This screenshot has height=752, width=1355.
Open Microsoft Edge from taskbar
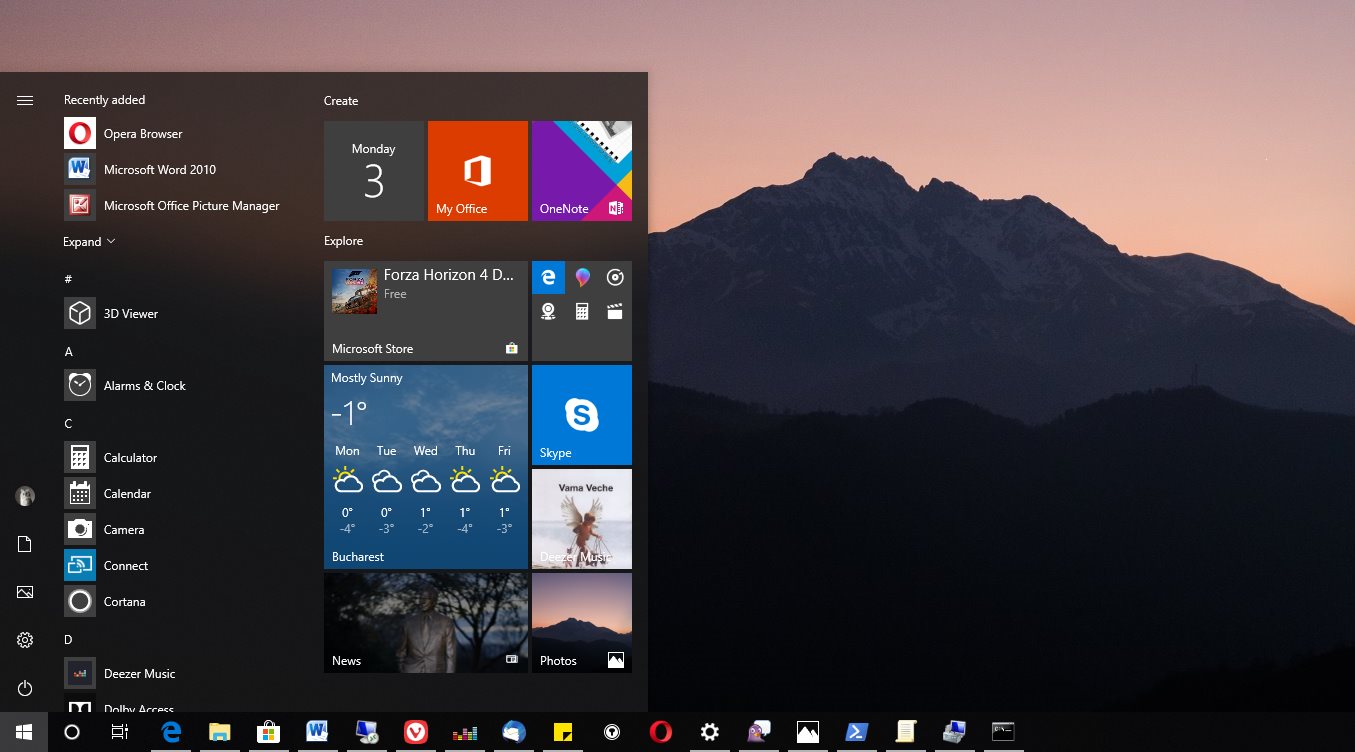pyautogui.click(x=171, y=732)
